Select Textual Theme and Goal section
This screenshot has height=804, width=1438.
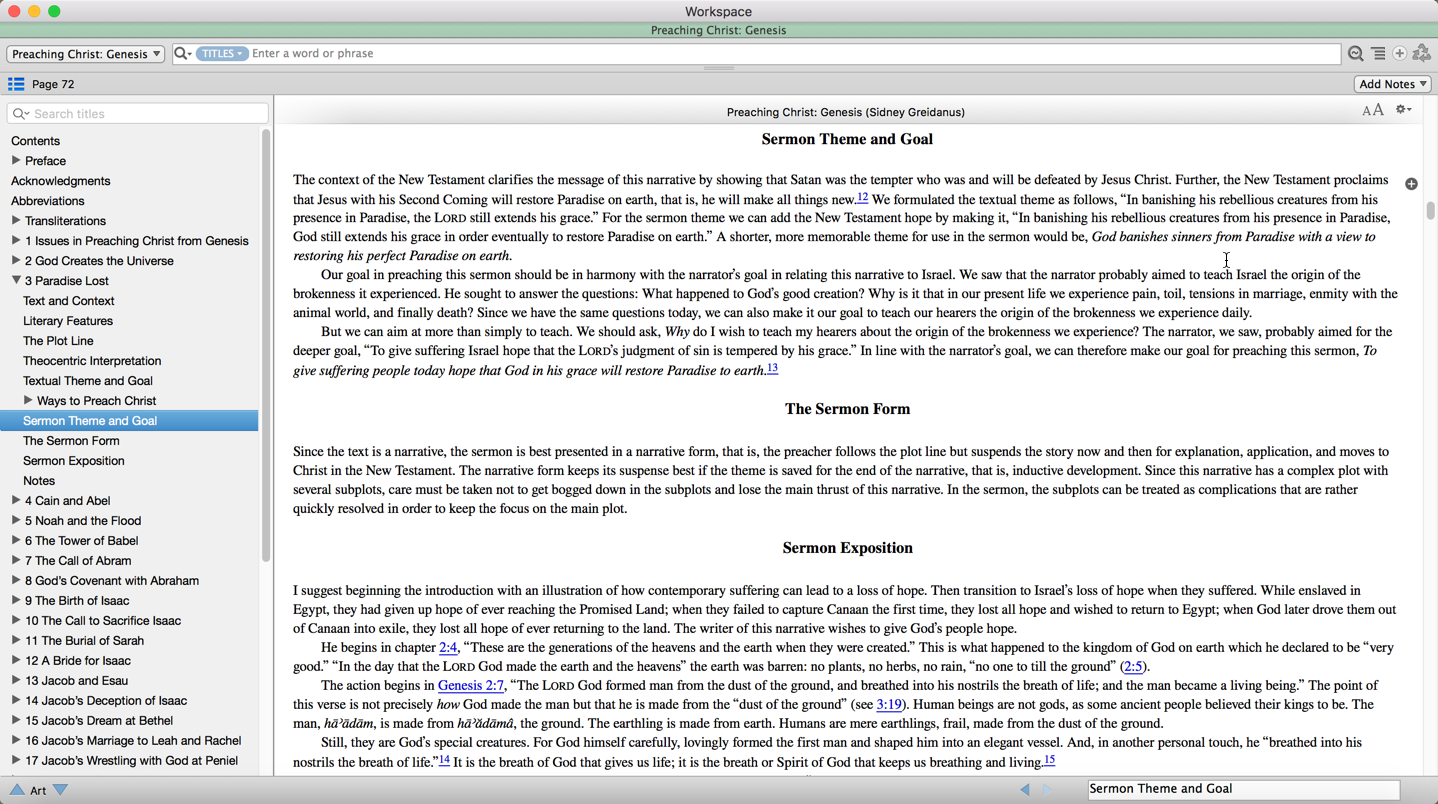click(x=88, y=381)
